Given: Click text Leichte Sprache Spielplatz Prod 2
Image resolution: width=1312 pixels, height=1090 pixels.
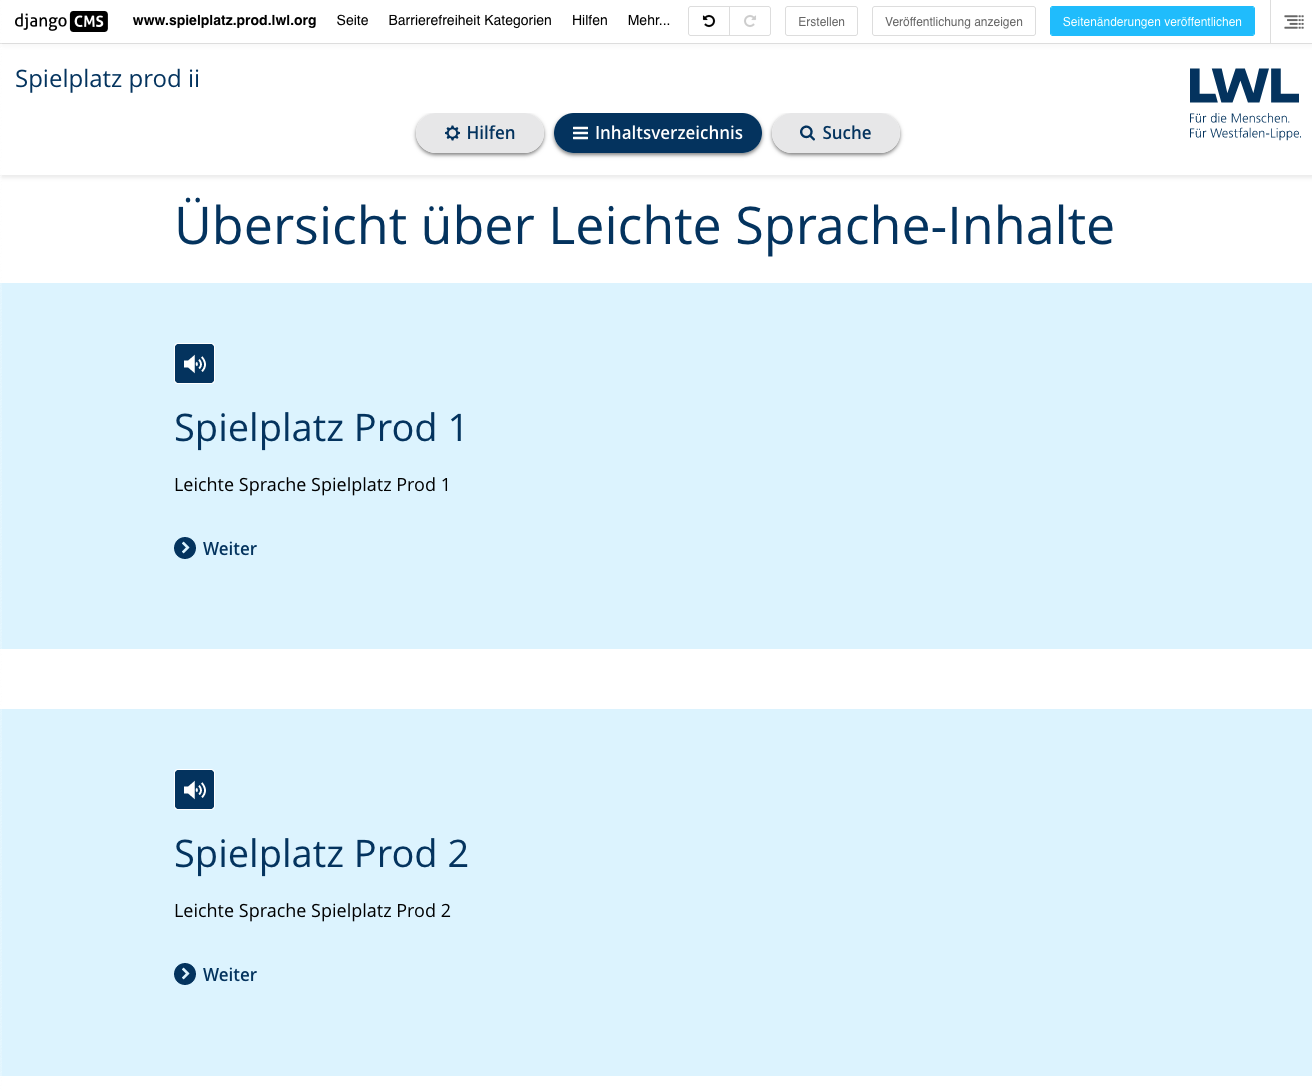Looking at the screenshot, I should coord(312,911).
